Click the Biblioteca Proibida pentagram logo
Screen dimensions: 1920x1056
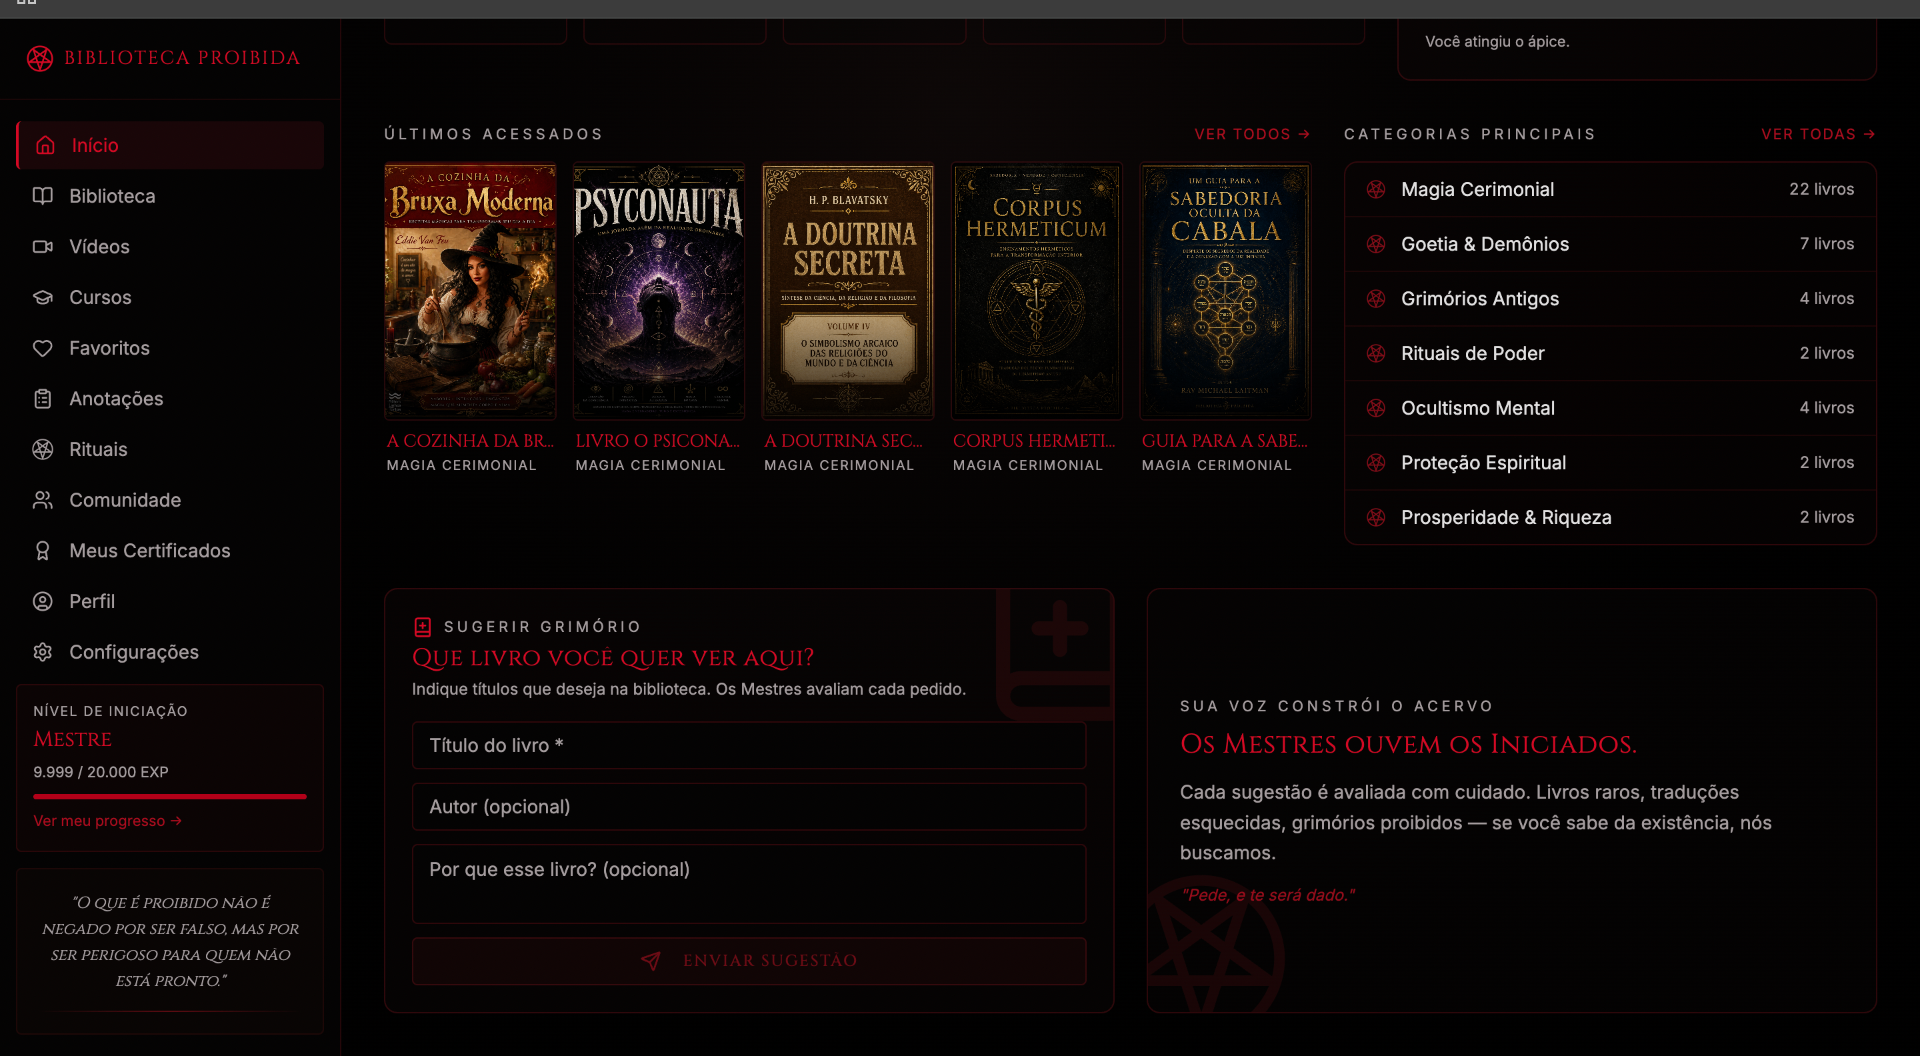[x=40, y=58]
